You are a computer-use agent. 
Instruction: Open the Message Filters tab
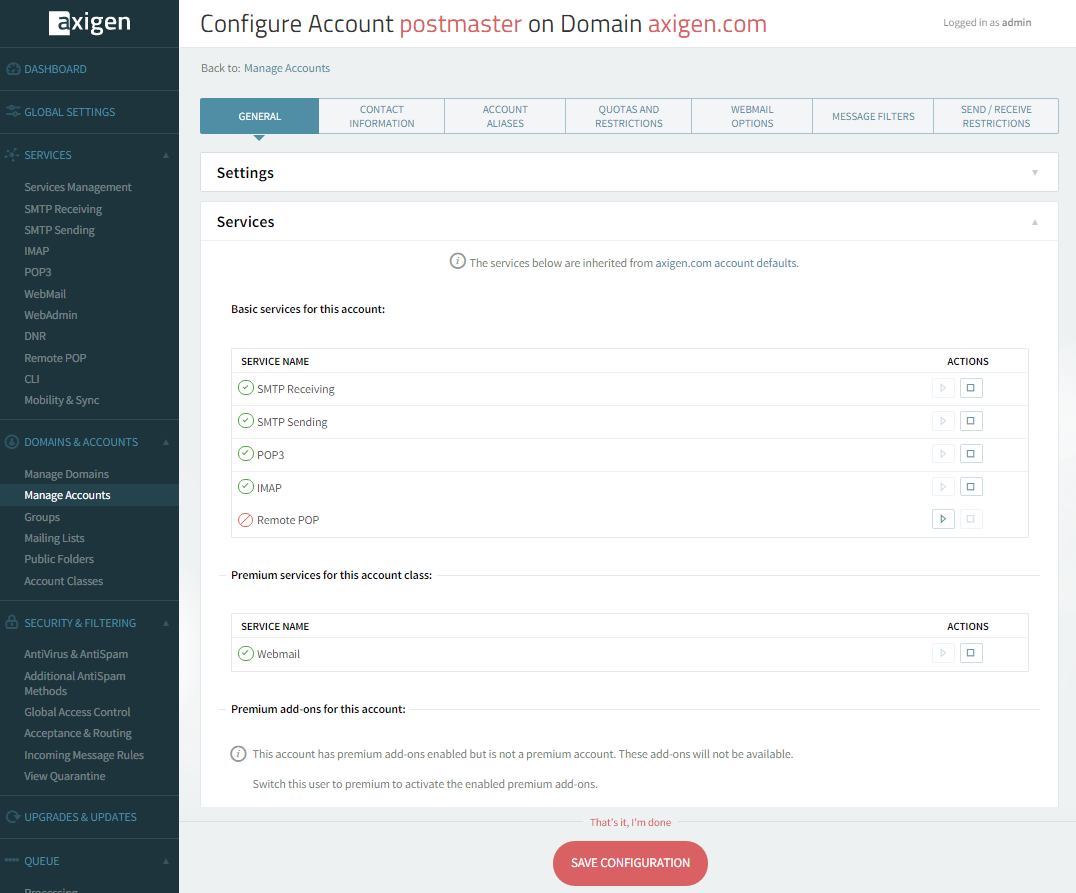point(873,116)
